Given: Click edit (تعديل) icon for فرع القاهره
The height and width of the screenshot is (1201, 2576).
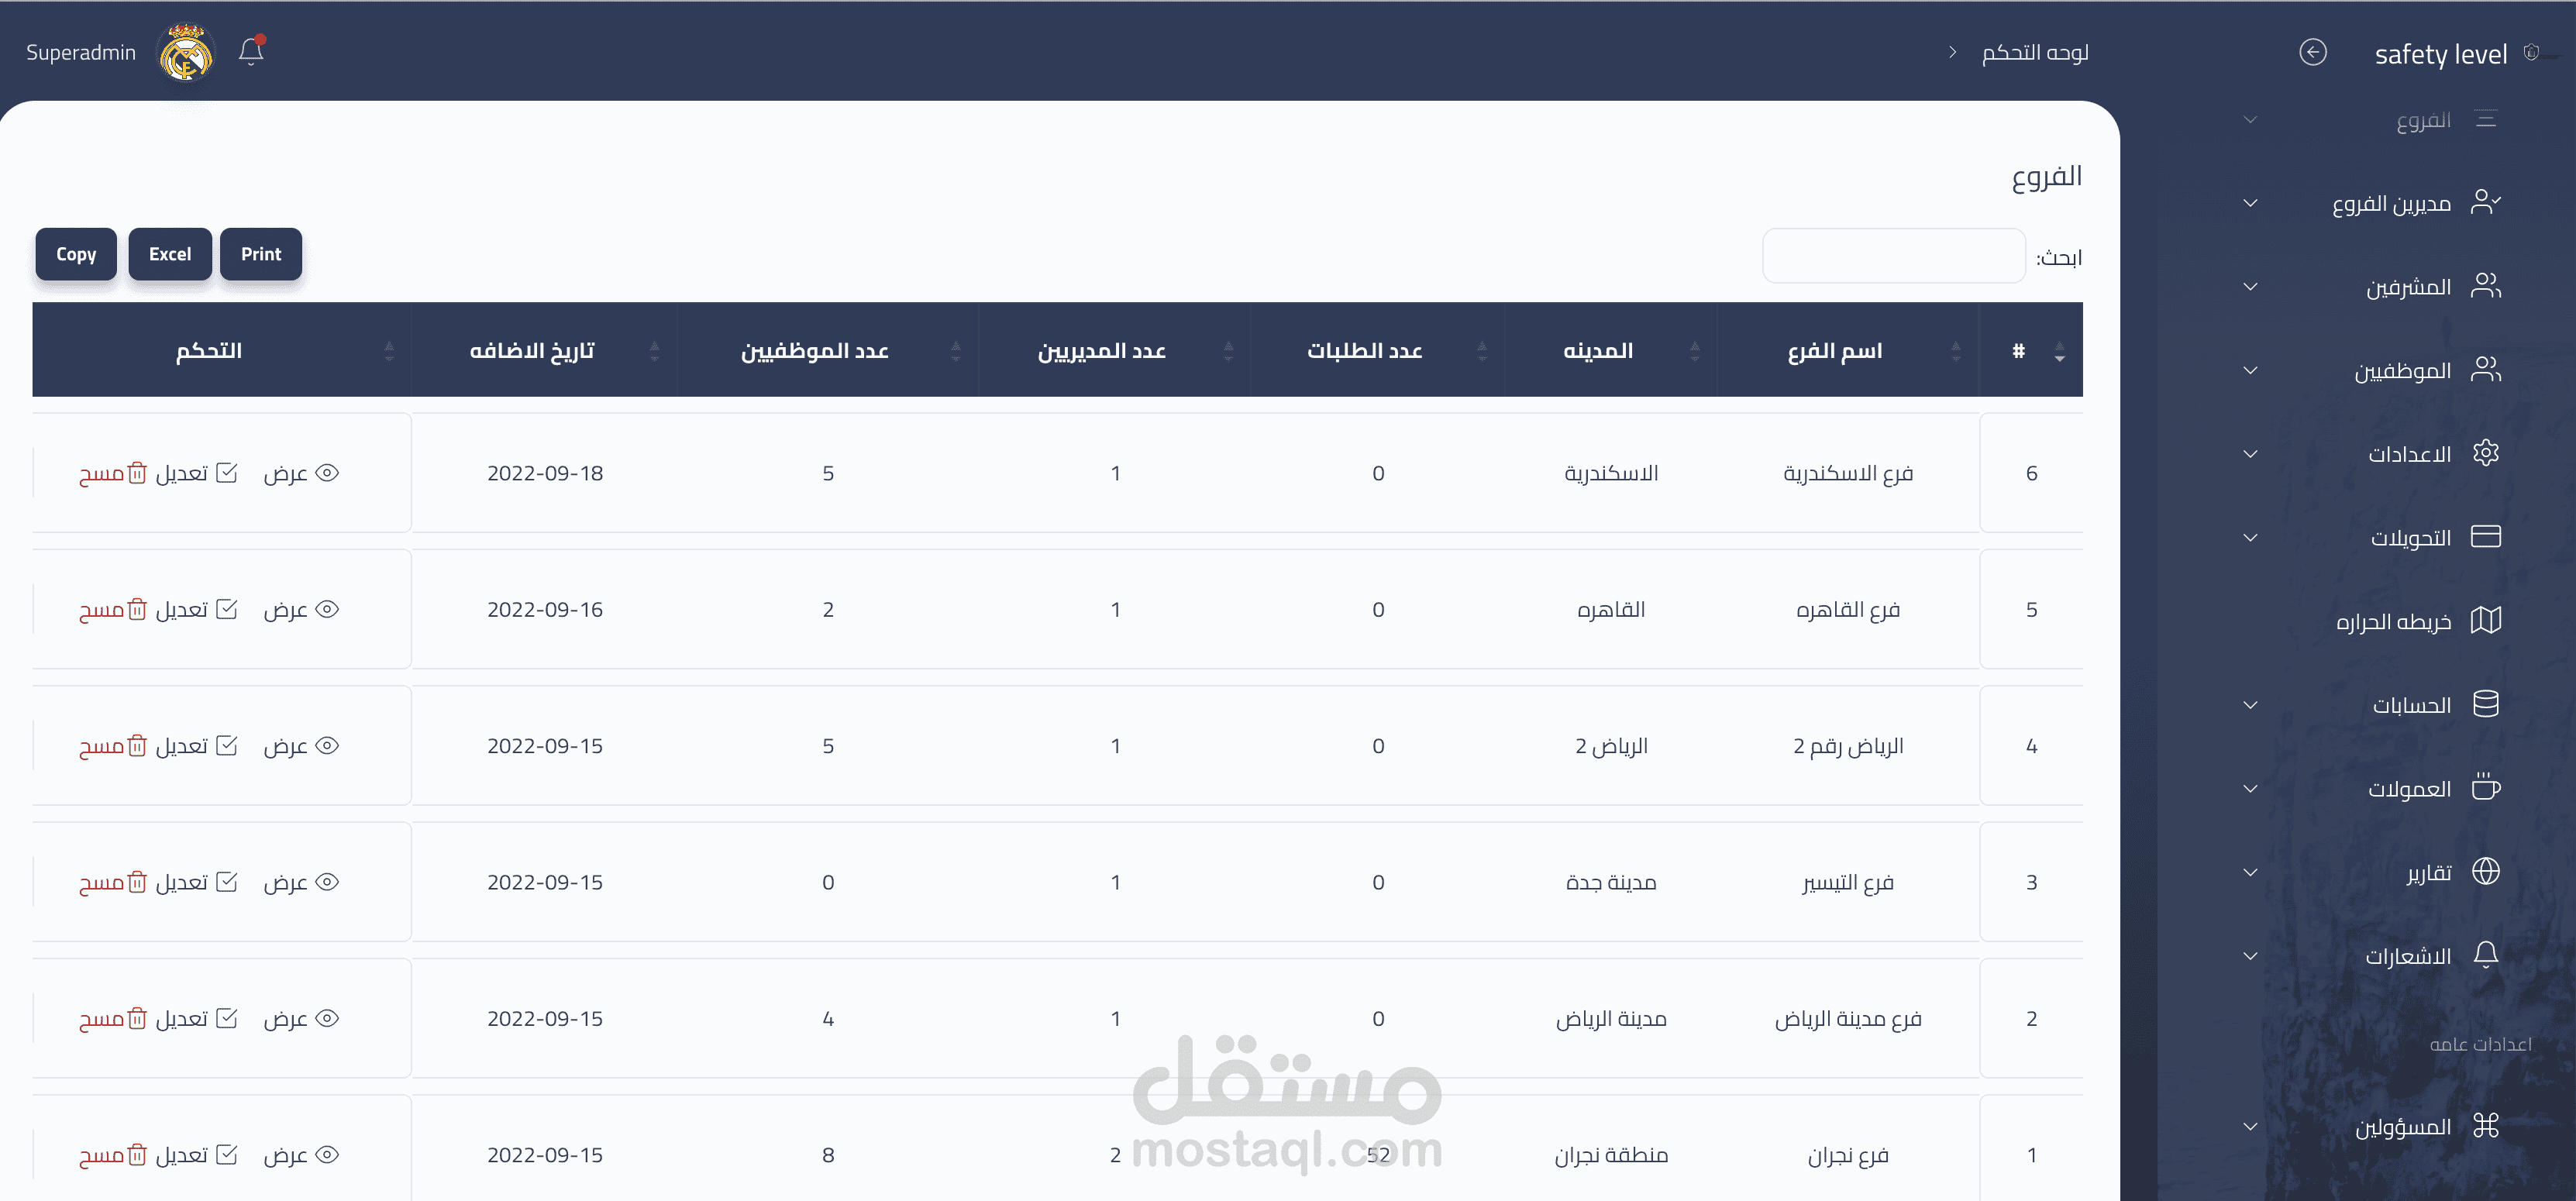Looking at the screenshot, I should click(x=227, y=609).
